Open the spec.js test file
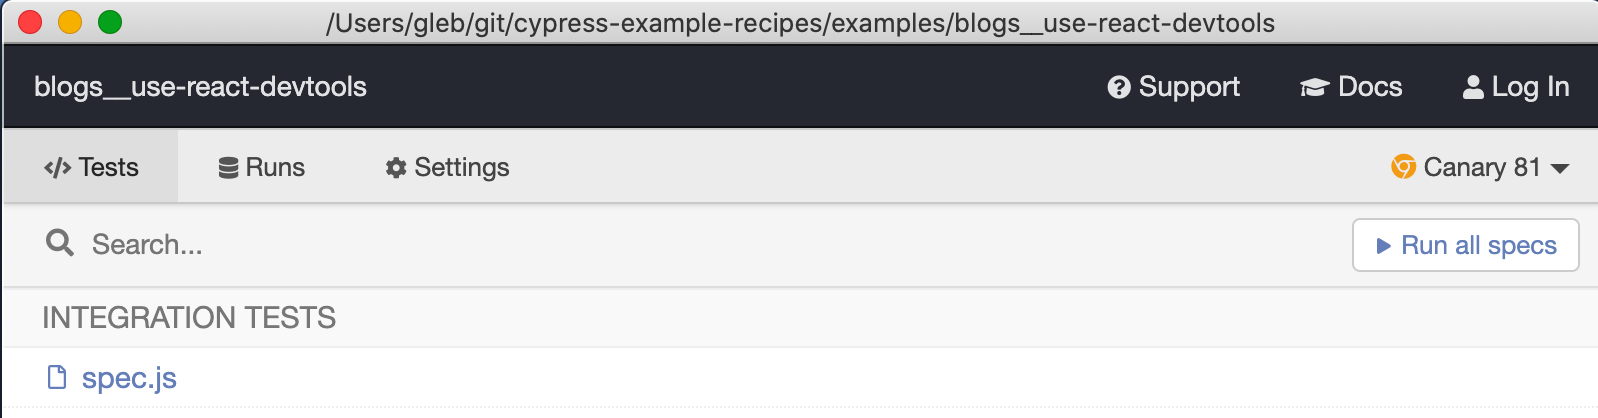1598x418 pixels. pyautogui.click(x=129, y=378)
